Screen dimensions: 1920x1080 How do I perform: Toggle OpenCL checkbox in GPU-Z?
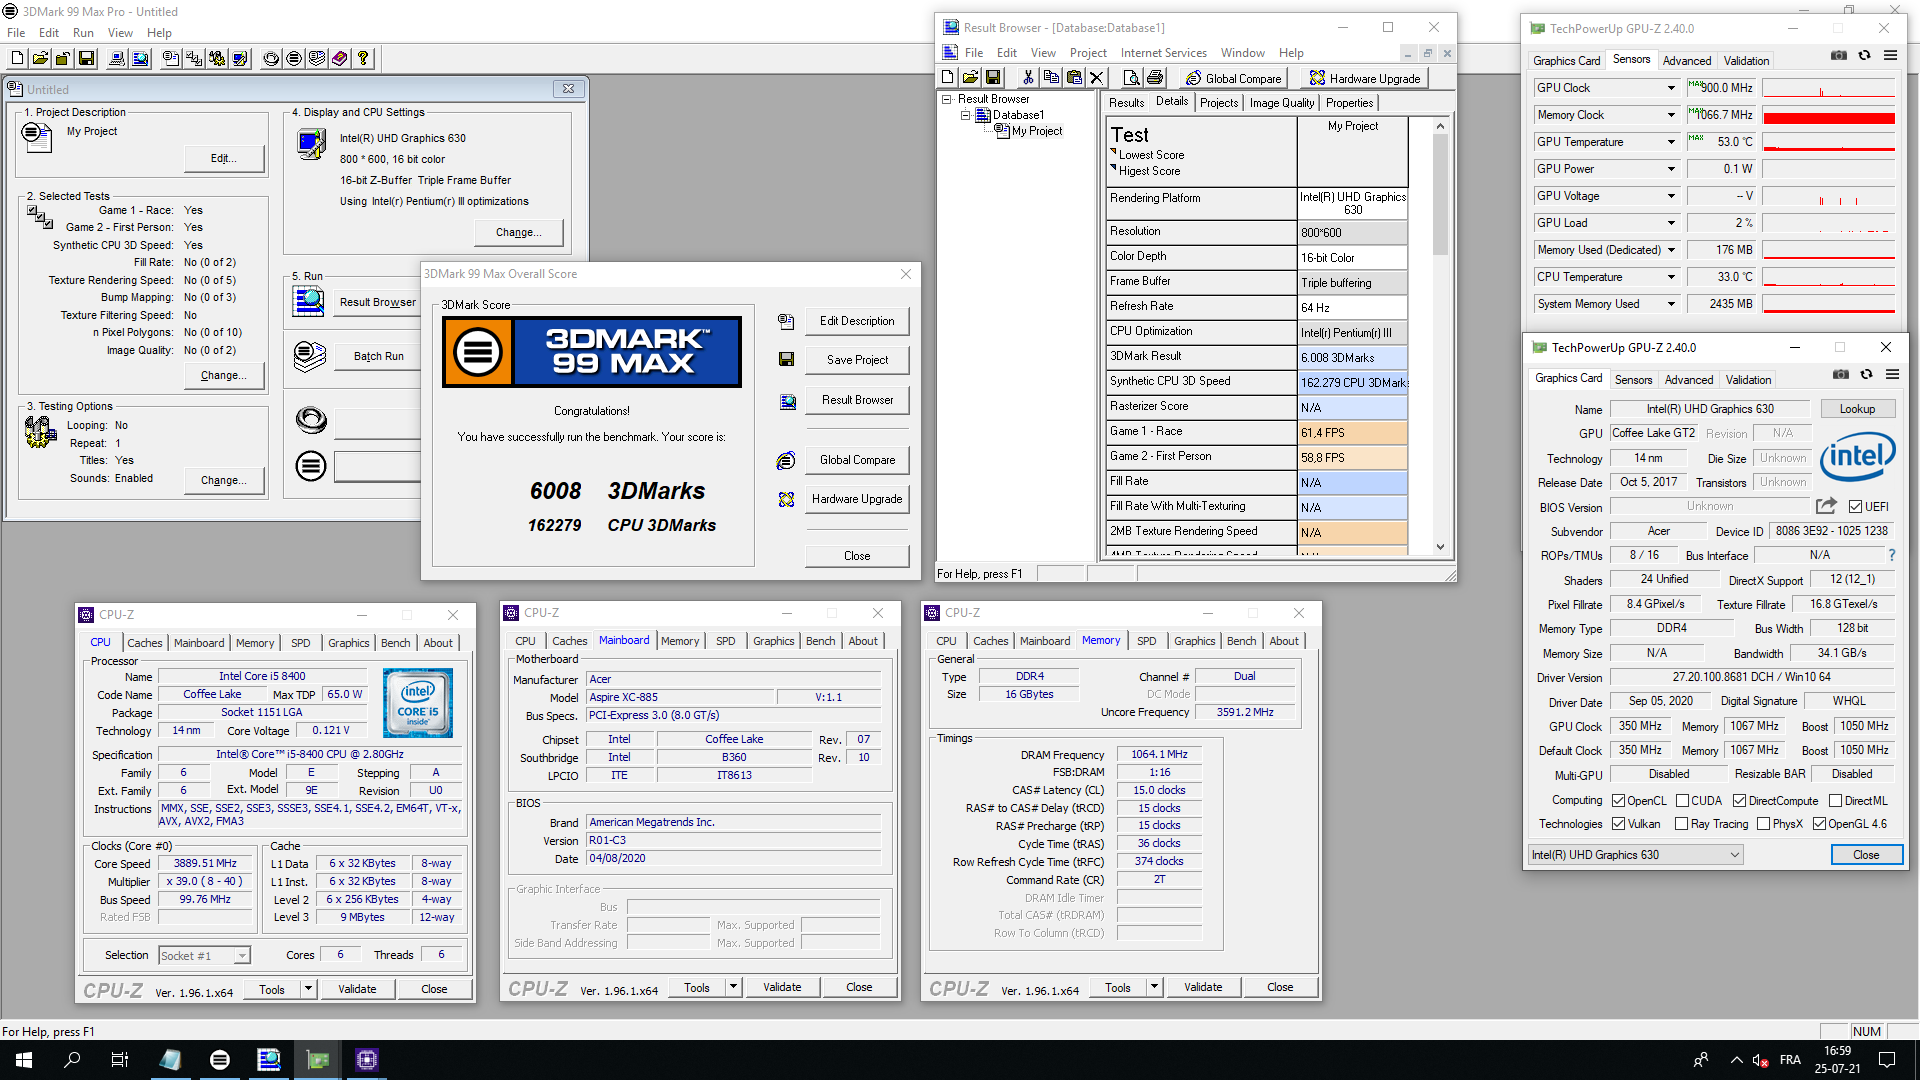pyautogui.click(x=1618, y=801)
